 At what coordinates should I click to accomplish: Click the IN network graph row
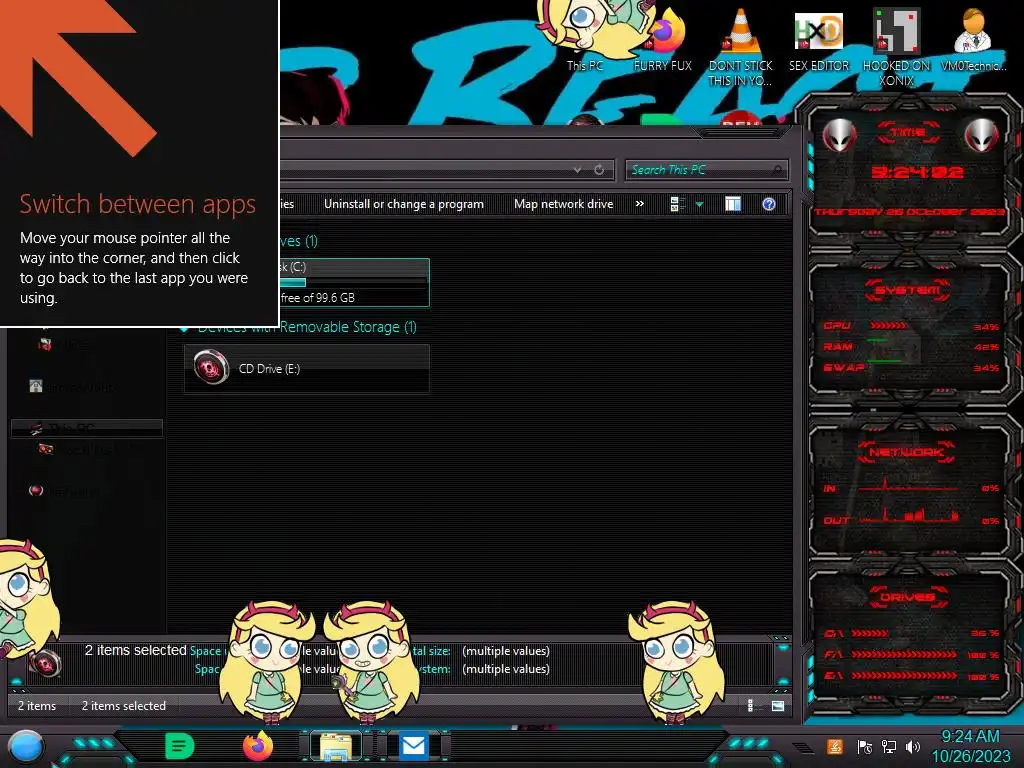[911, 487]
